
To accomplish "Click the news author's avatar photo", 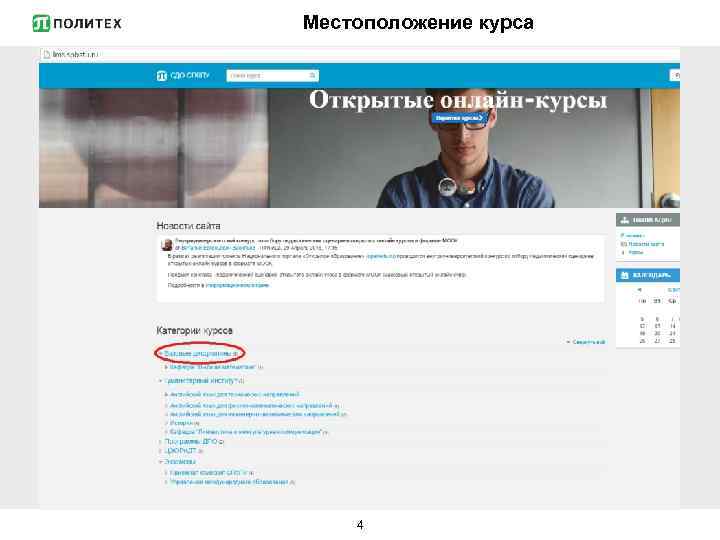I will coord(167,245).
